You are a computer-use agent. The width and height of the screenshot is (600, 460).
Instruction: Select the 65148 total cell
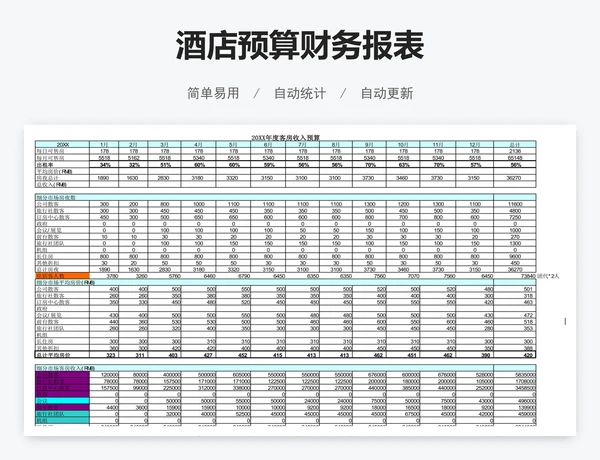(515, 158)
